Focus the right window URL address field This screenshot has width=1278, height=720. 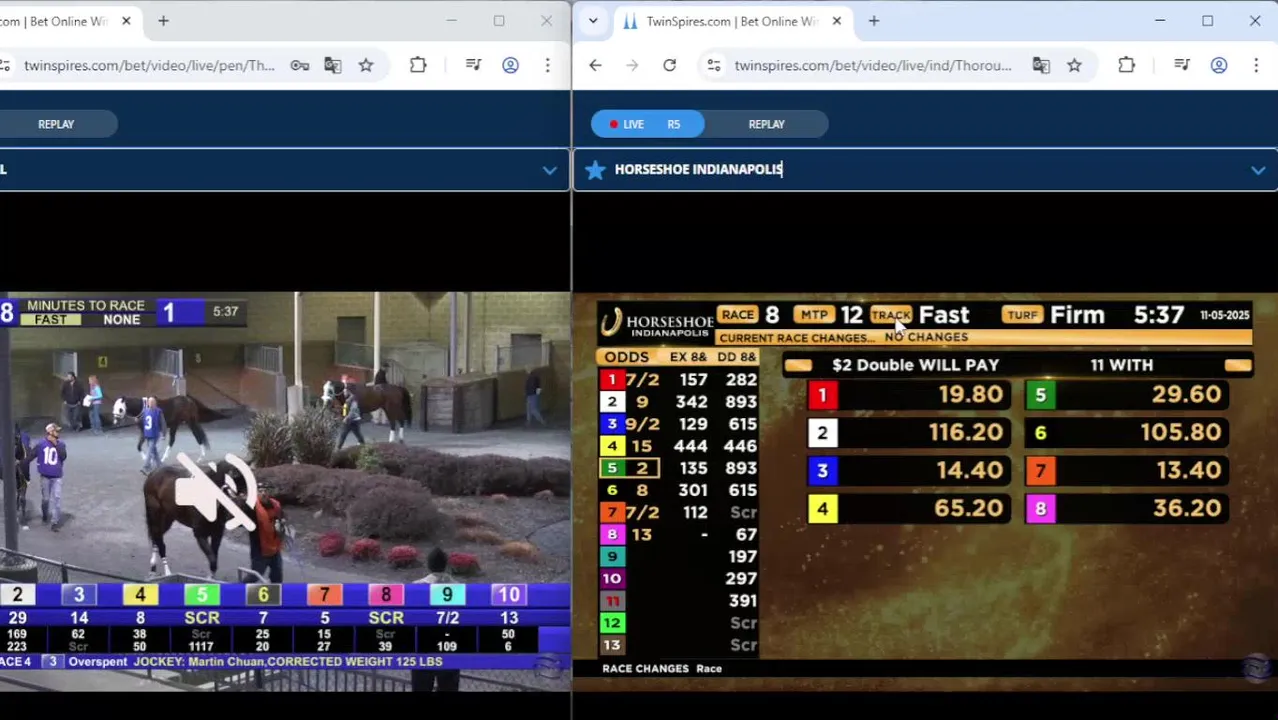(x=872, y=65)
